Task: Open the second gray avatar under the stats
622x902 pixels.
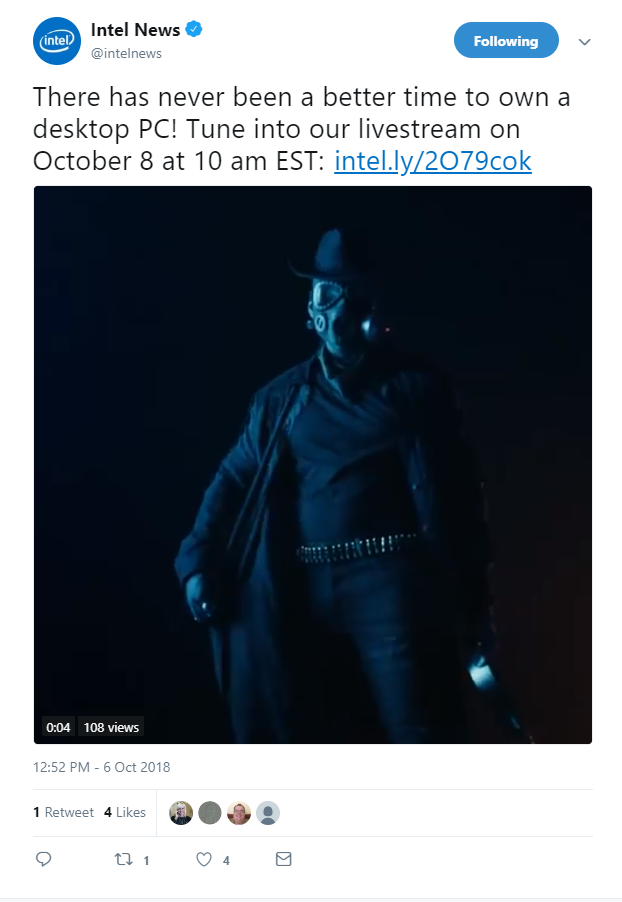Action: [210, 813]
